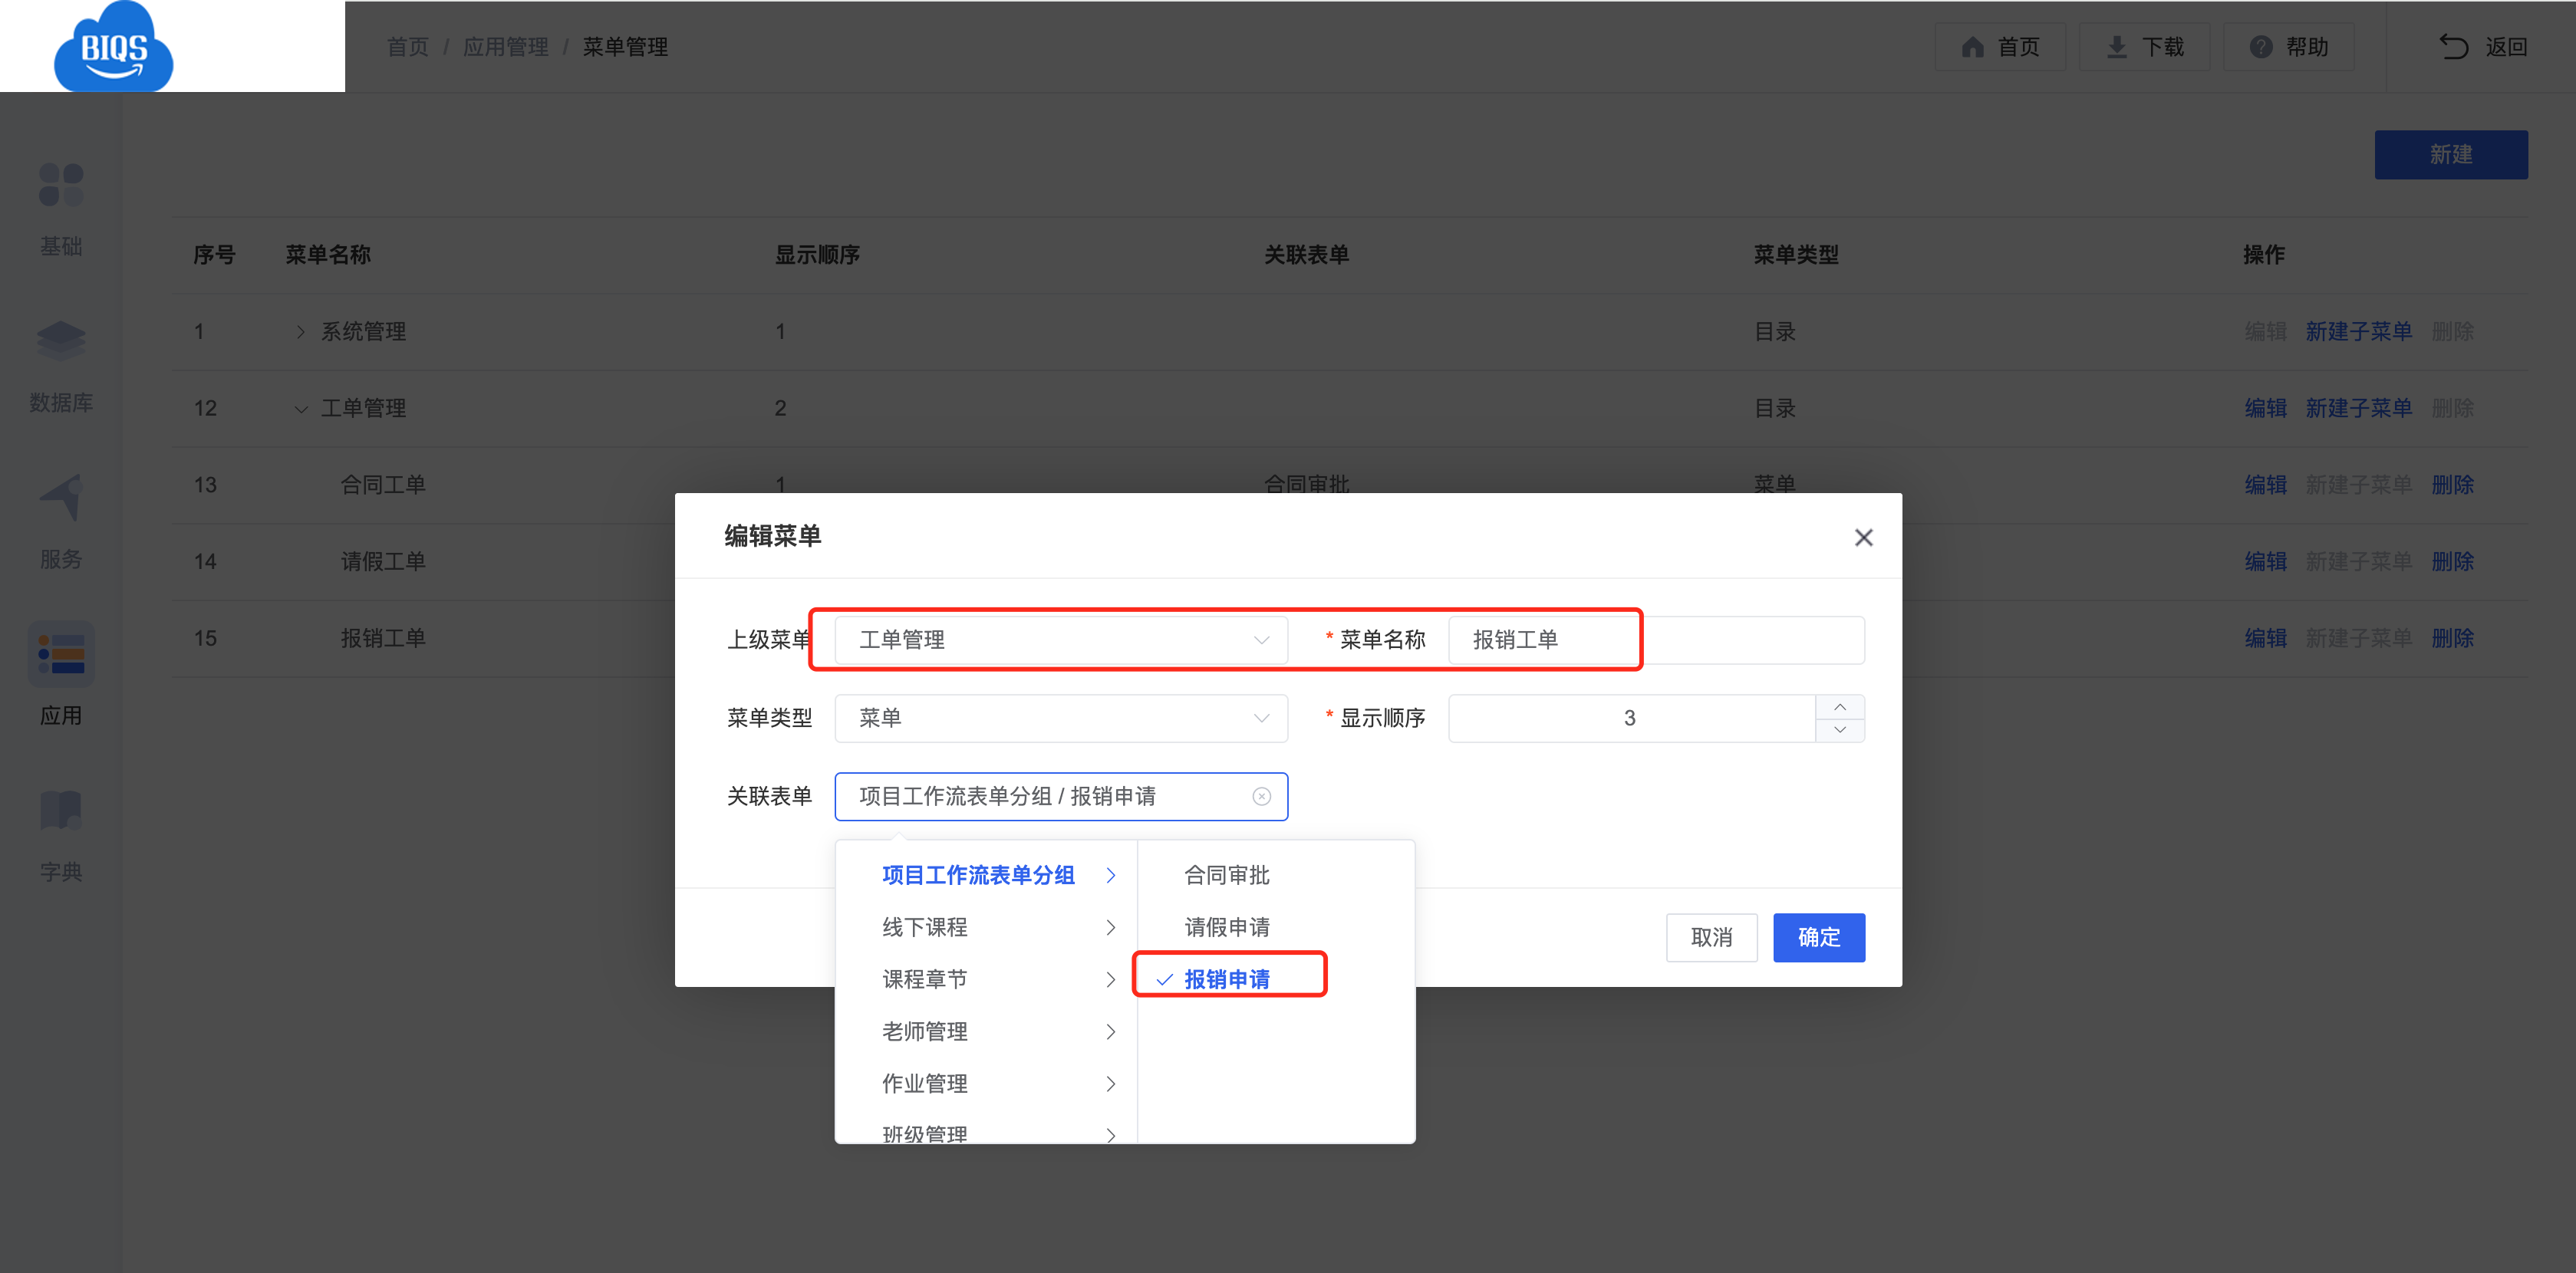This screenshot has width=2576, height=1273.
Task: Open the 菜单类型 dropdown
Action: pyautogui.click(x=1061, y=718)
